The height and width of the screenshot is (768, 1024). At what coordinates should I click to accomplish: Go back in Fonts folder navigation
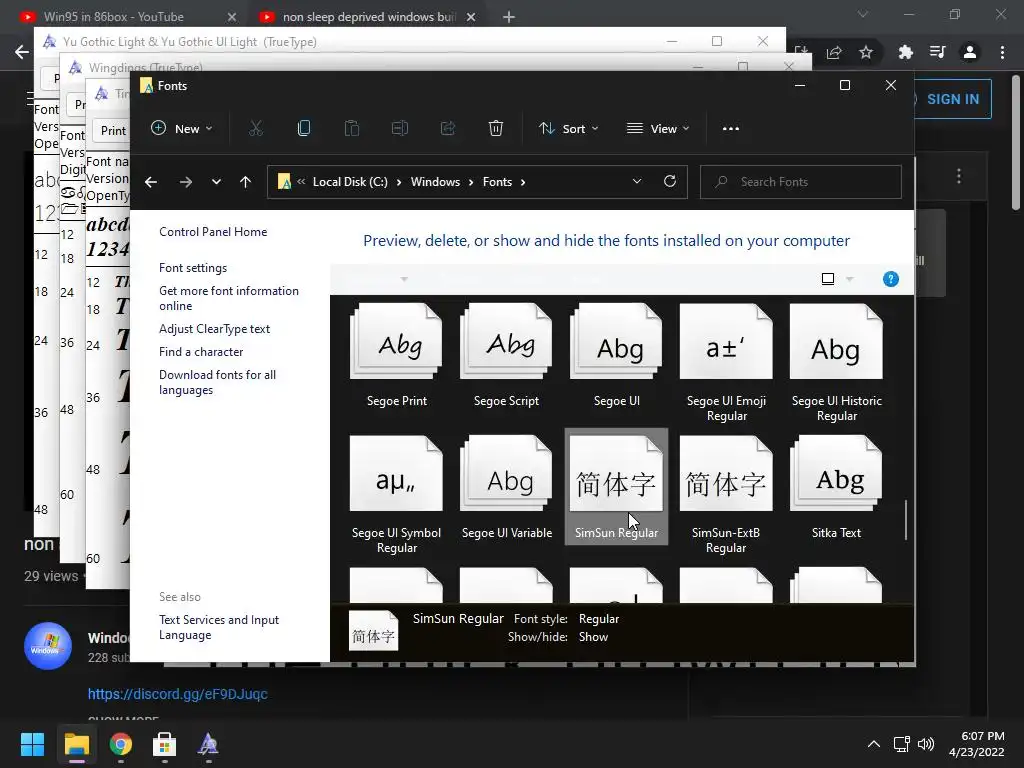click(x=151, y=182)
